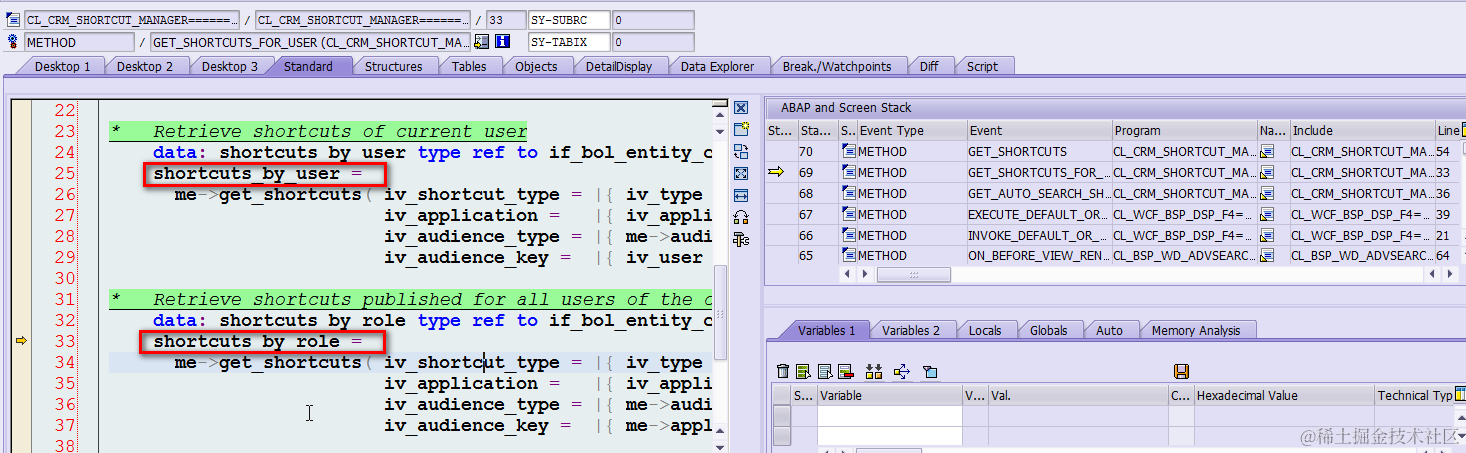The height and width of the screenshot is (453, 1466).
Task: Click the program source icon beside CL_CRM_SHORTCUT_MANAGER
Action: point(13,20)
